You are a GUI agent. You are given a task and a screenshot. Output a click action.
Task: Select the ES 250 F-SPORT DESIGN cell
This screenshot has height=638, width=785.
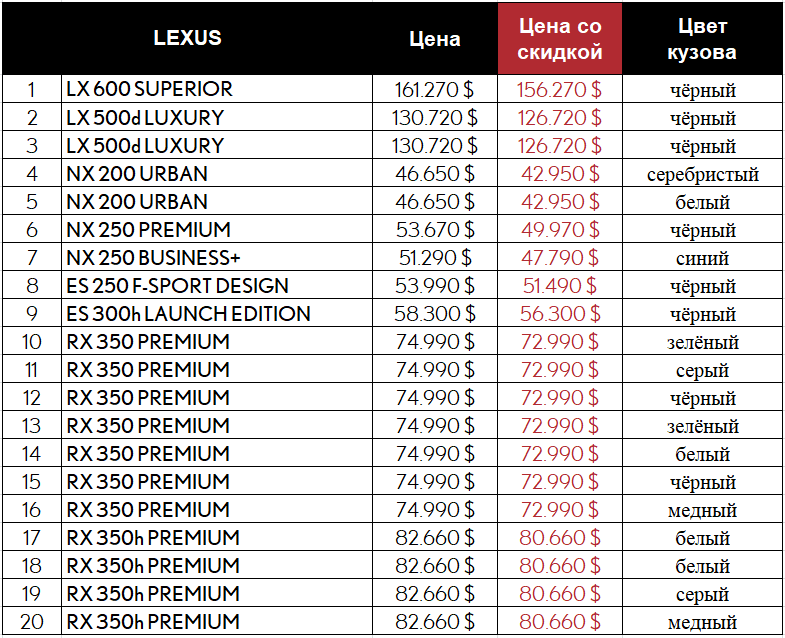(177, 285)
